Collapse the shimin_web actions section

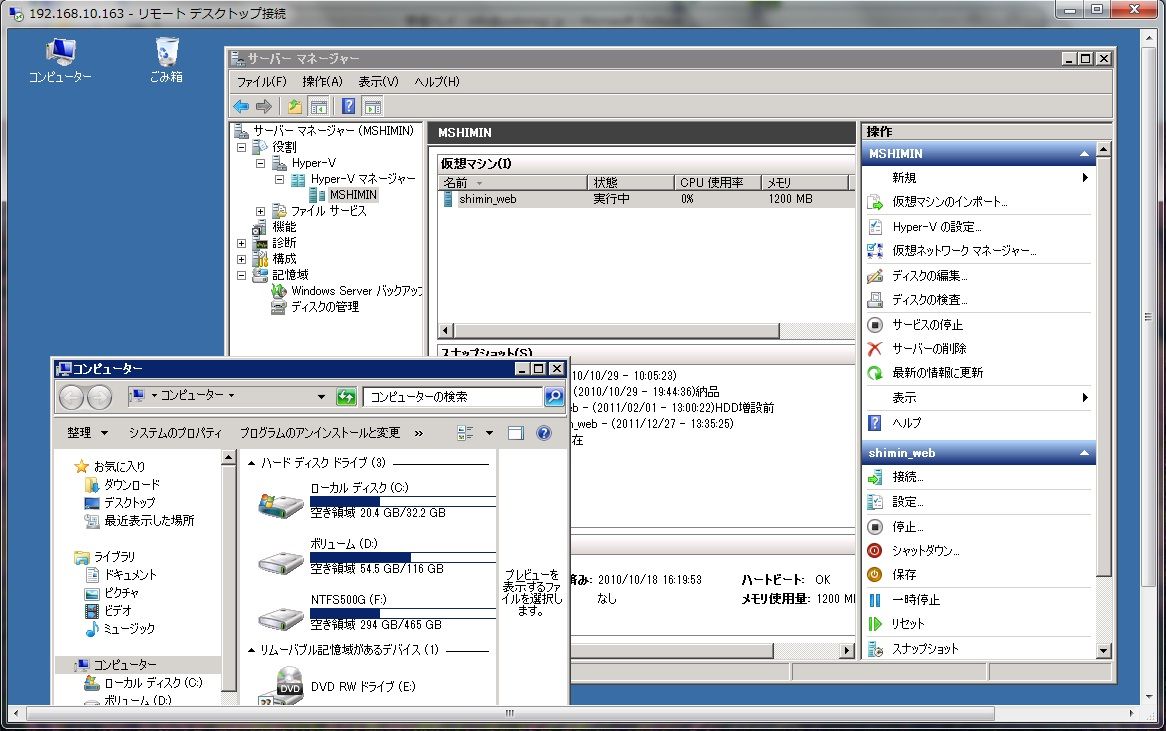click(1084, 453)
